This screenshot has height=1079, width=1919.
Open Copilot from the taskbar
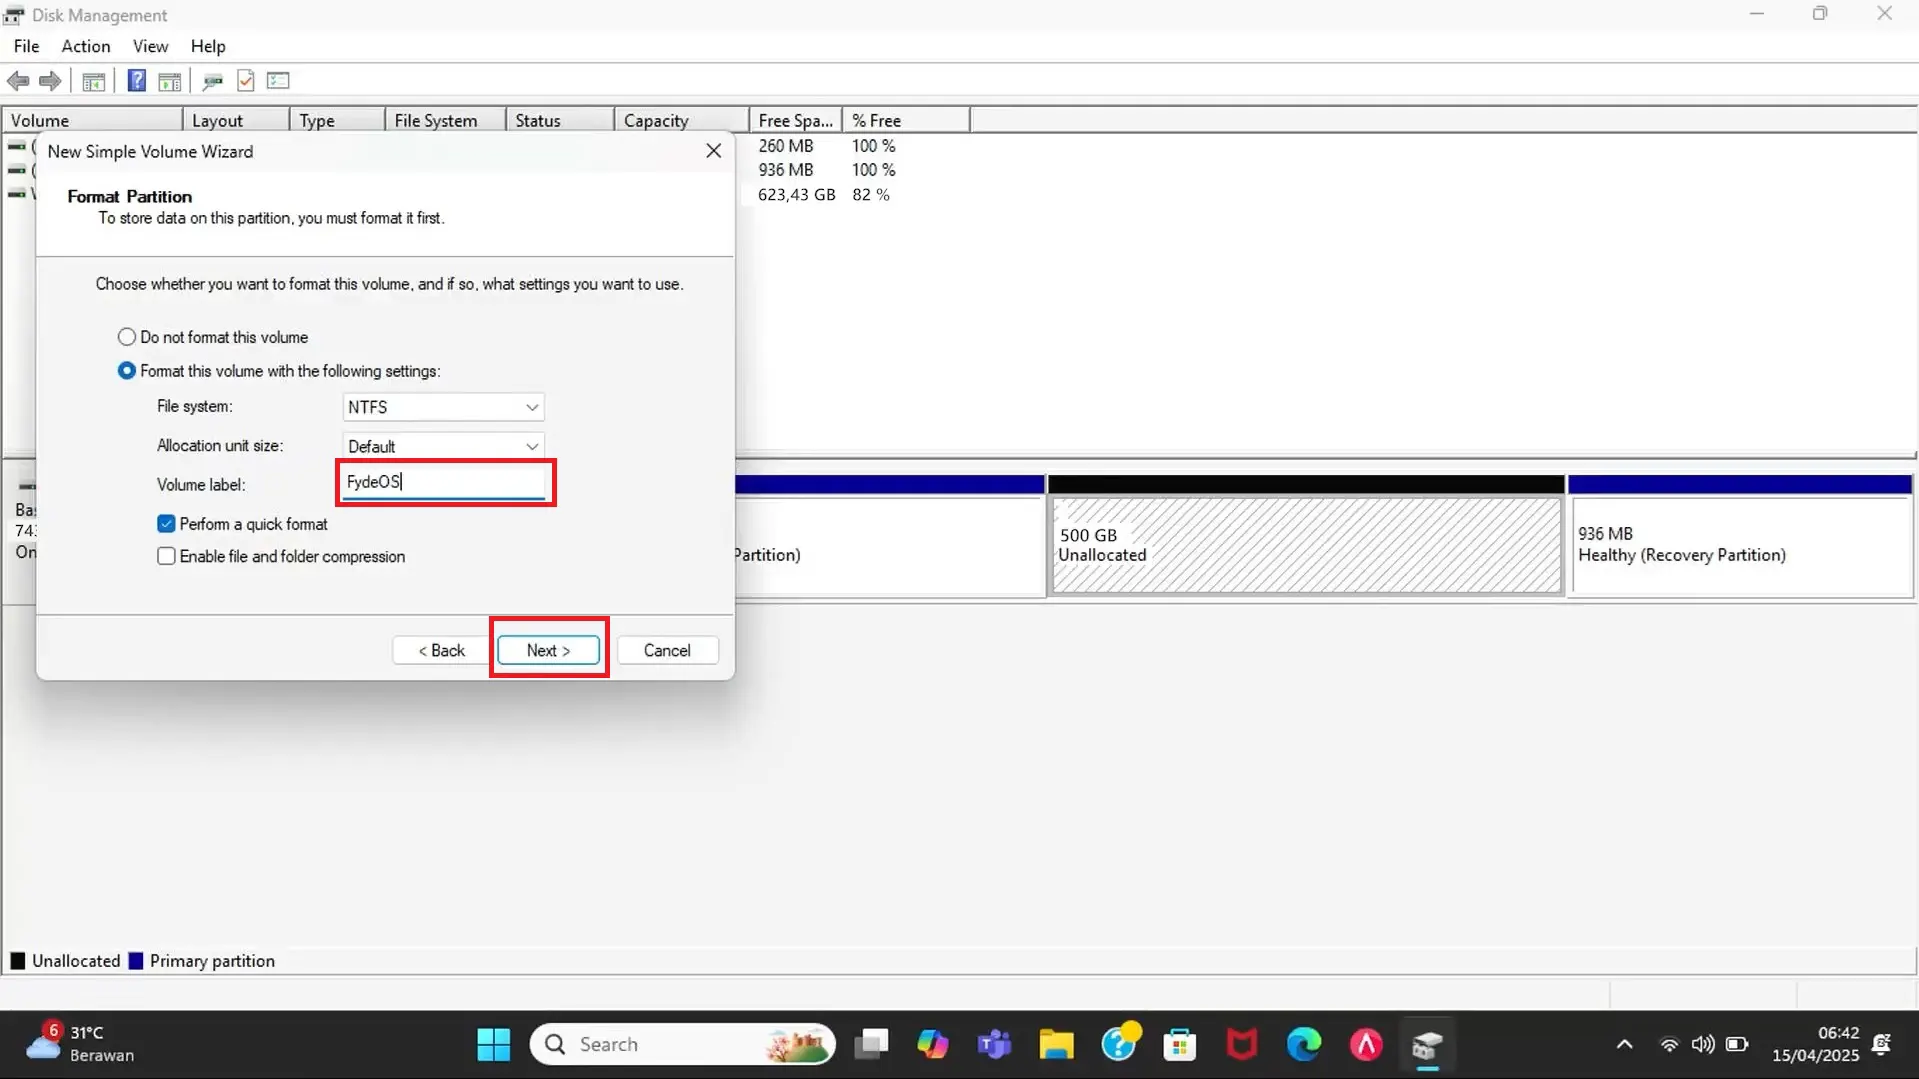tap(932, 1044)
